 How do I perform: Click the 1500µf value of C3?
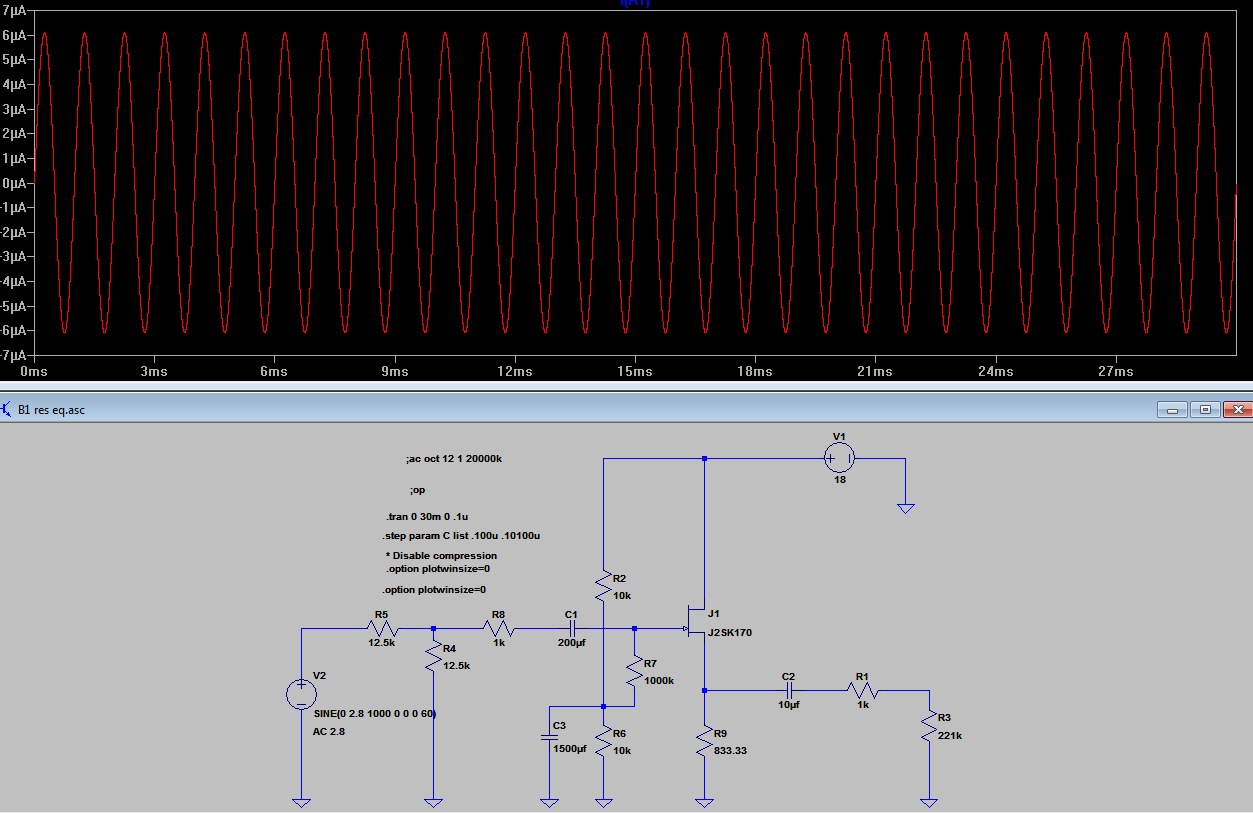(570, 749)
